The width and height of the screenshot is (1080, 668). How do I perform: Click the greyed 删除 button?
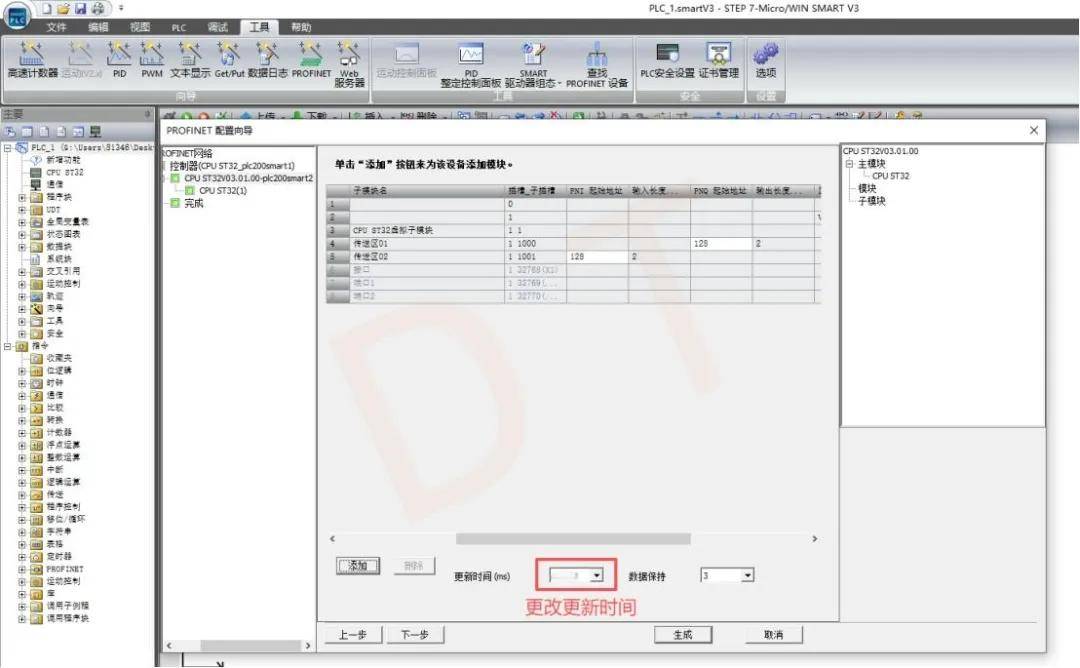(414, 566)
